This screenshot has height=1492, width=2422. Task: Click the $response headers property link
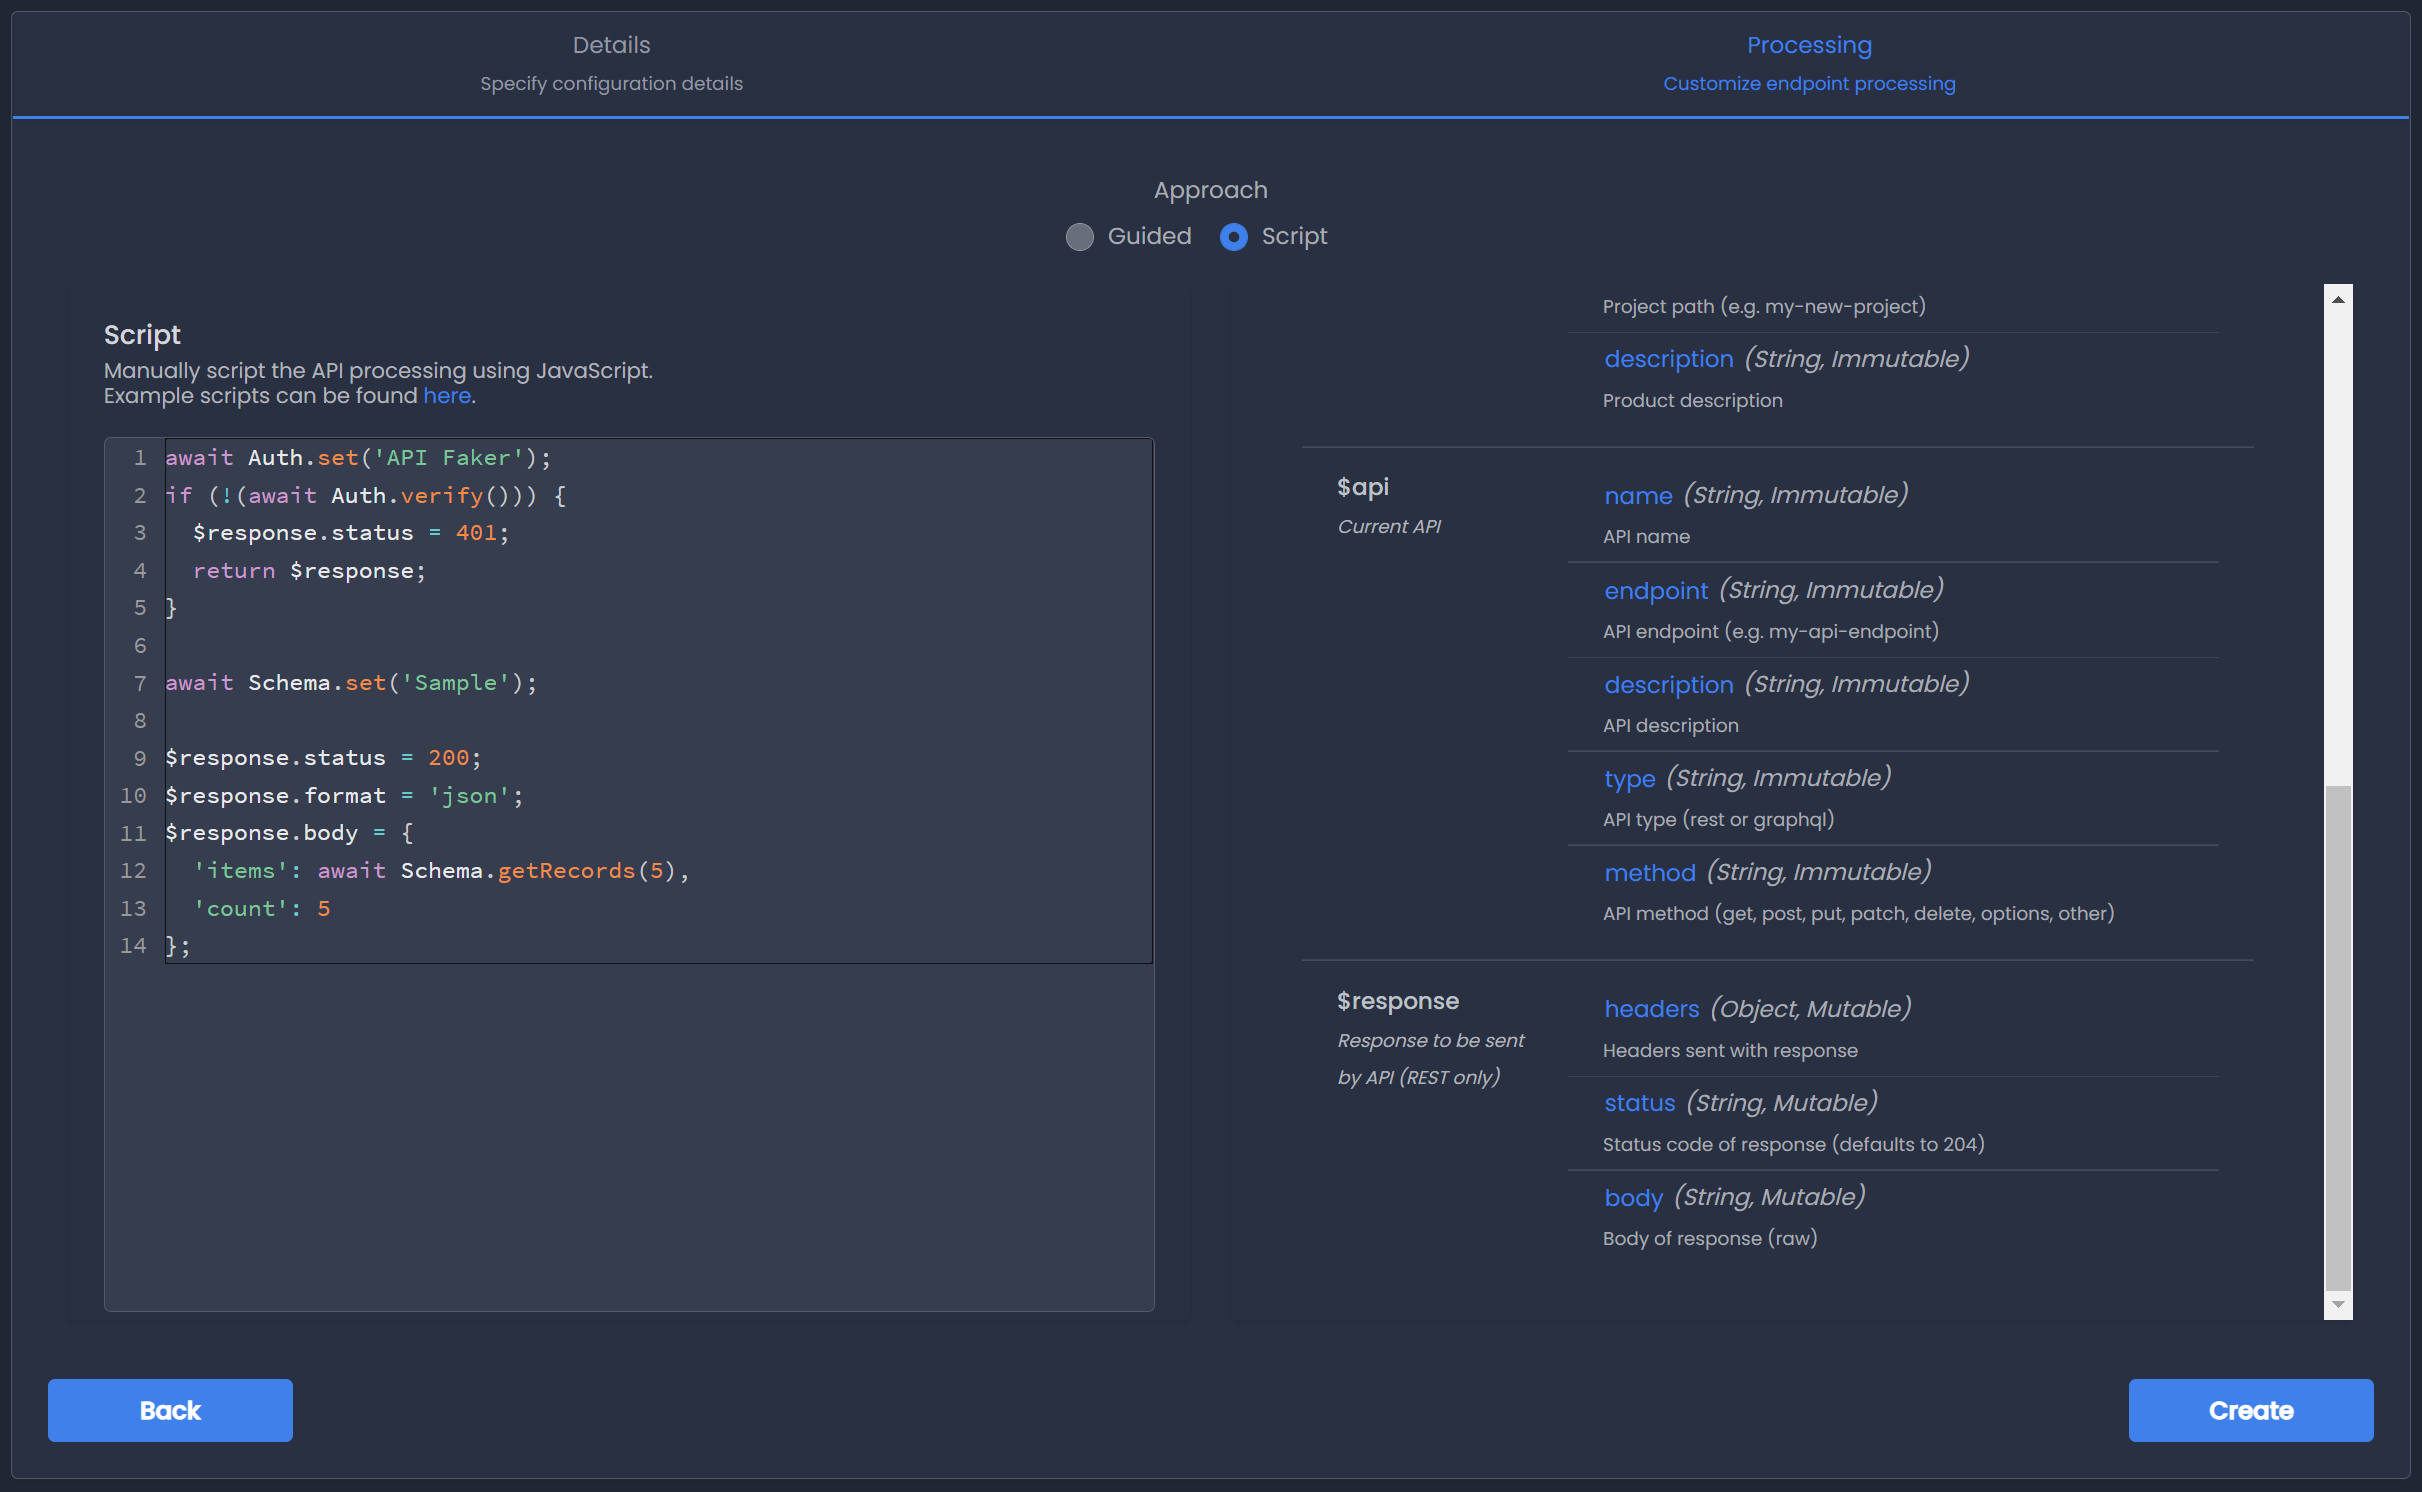[1651, 1009]
